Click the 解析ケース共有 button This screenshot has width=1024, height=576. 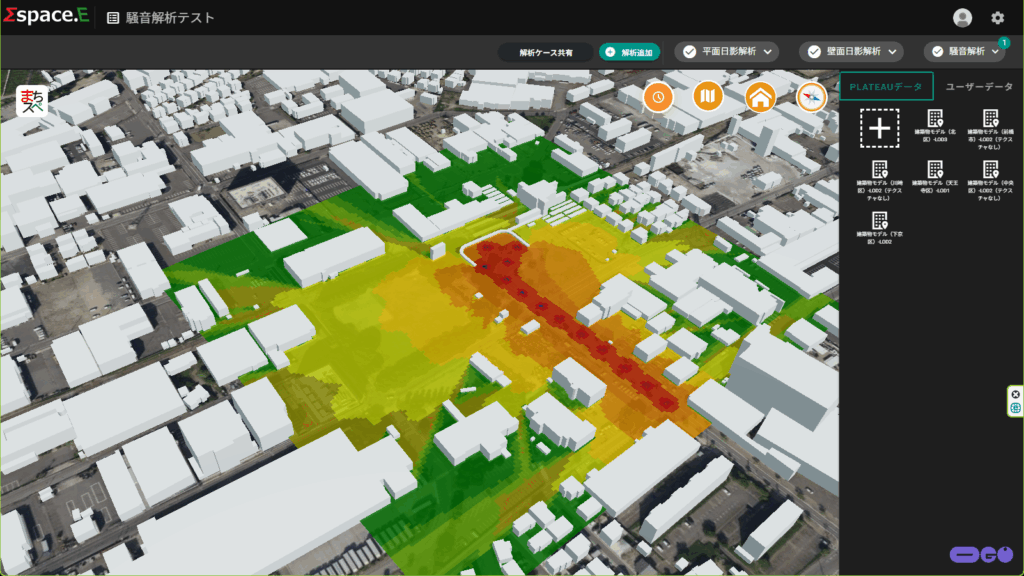tap(546, 52)
